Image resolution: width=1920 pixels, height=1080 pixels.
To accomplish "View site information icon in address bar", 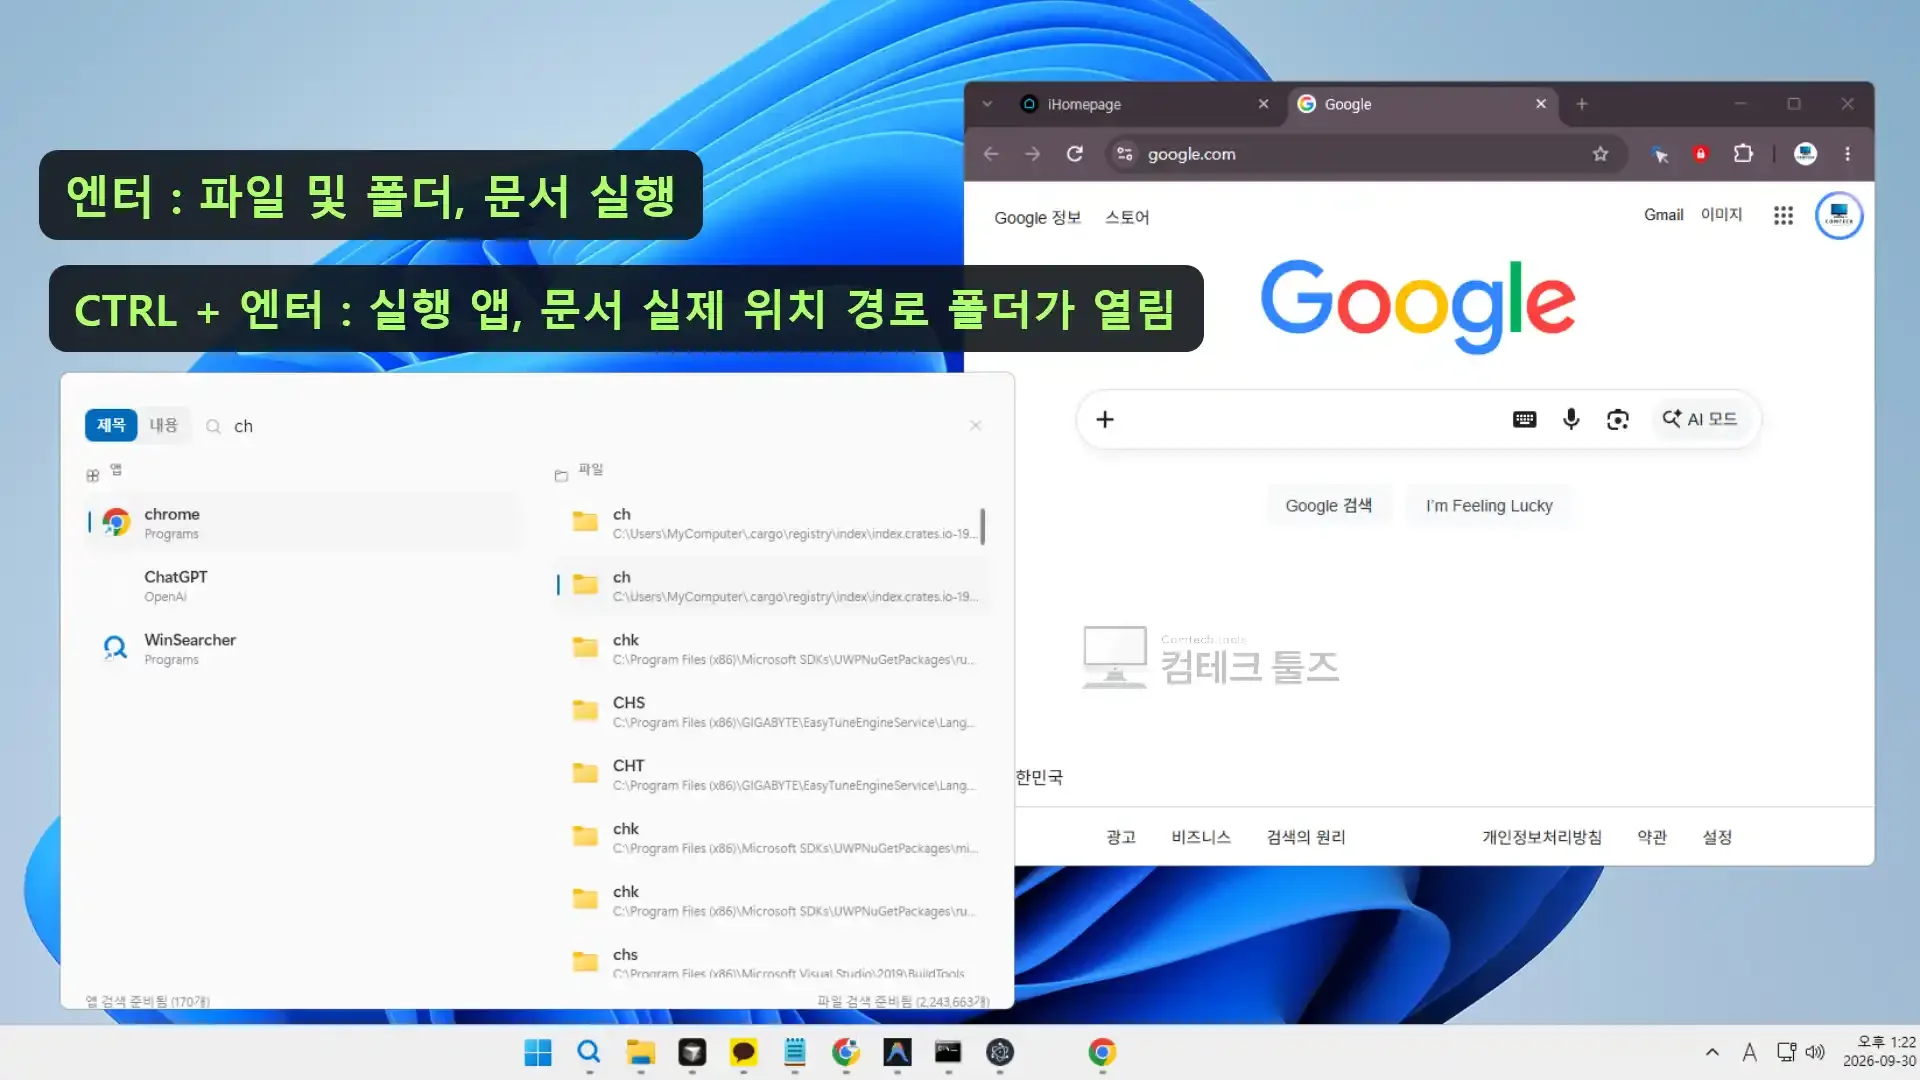I will tap(1125, 154).
